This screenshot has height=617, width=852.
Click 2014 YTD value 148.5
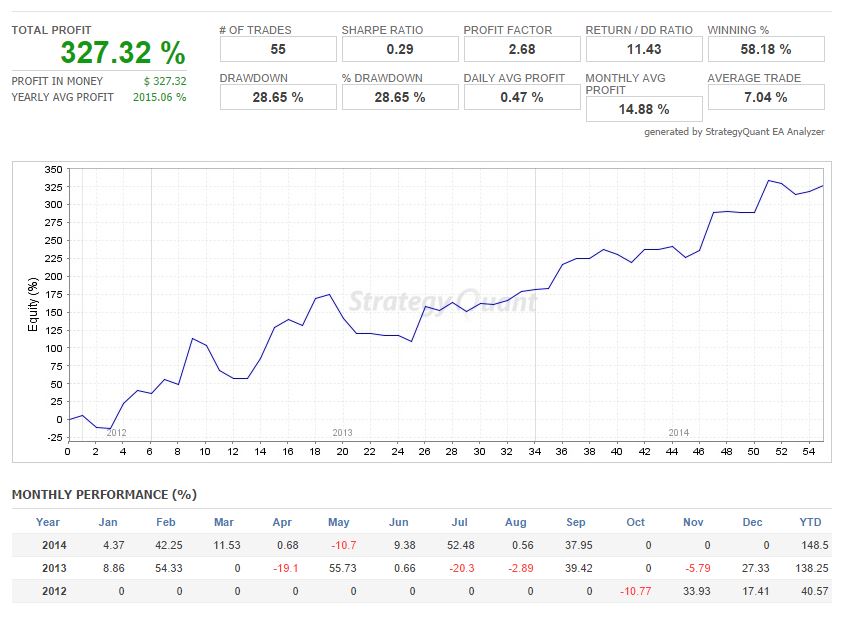click(815, 545)
